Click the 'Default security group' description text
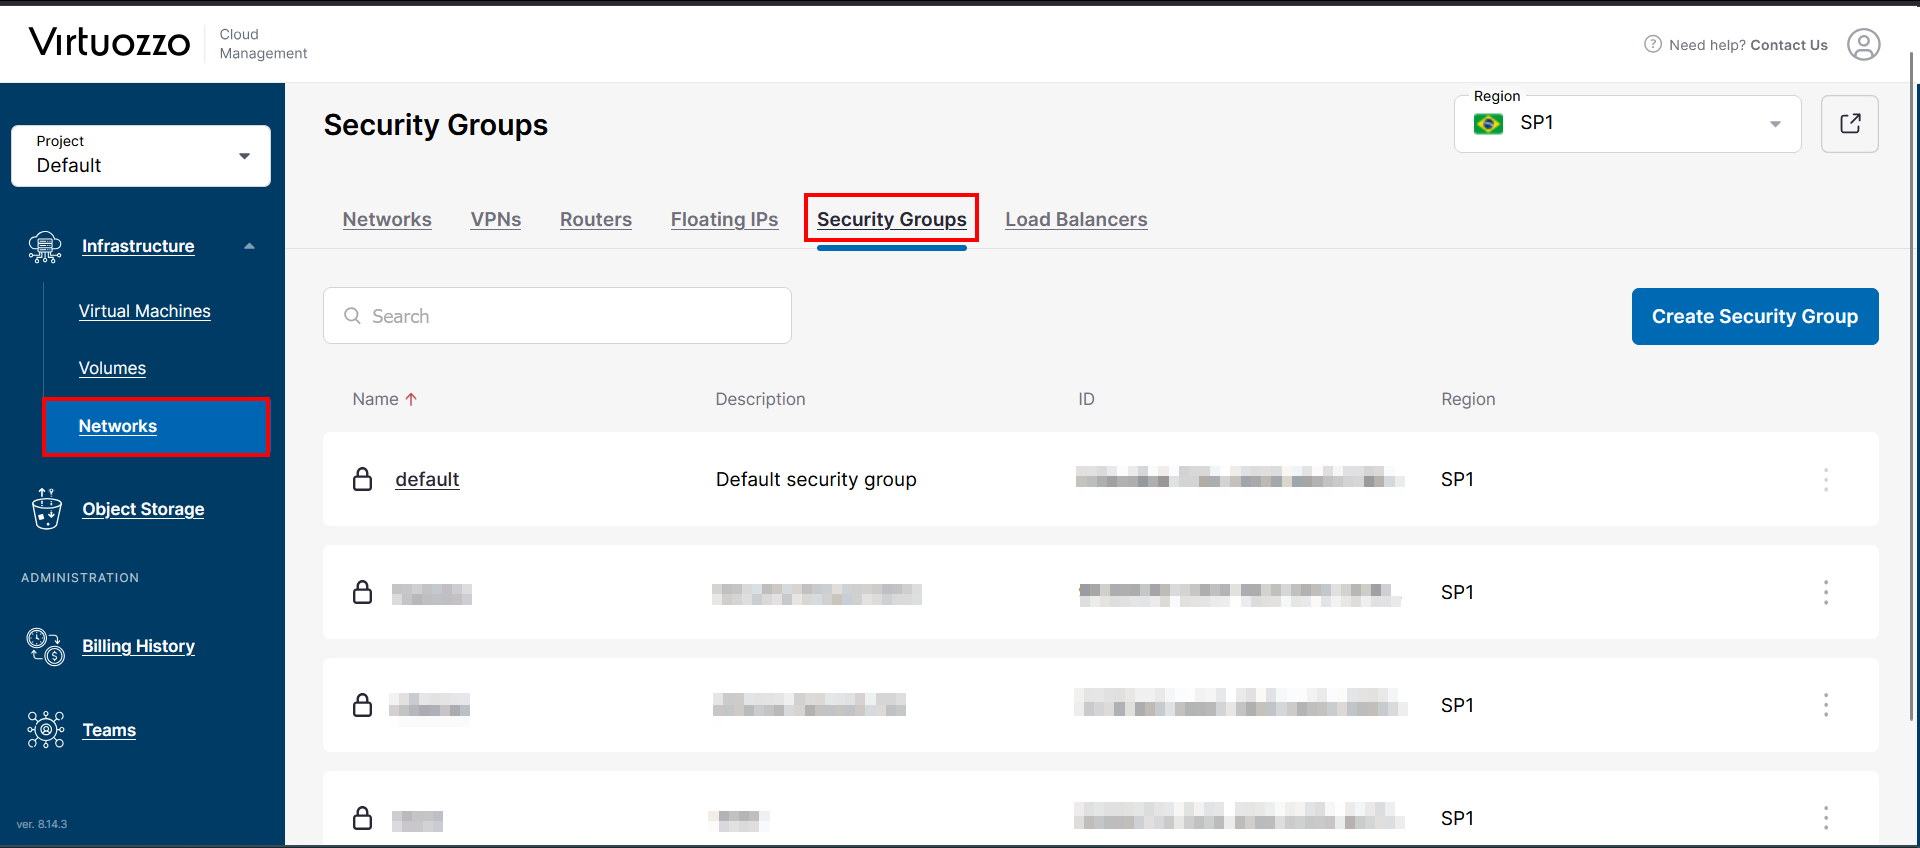1920x848 pixels. [816, 479]
